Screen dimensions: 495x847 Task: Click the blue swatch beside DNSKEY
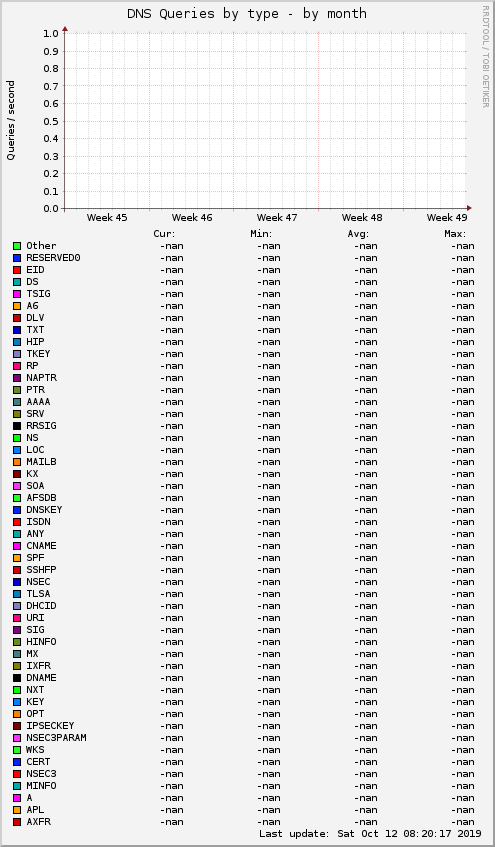pos(17,510)
